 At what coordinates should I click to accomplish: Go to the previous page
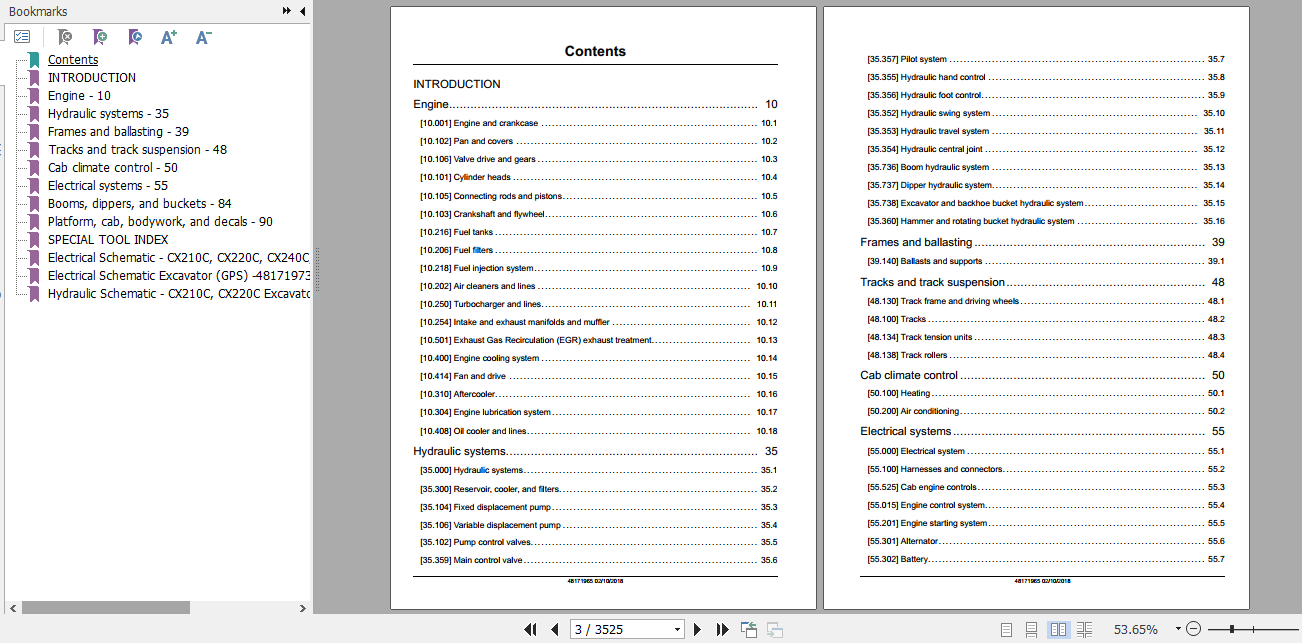pos(555,629)
